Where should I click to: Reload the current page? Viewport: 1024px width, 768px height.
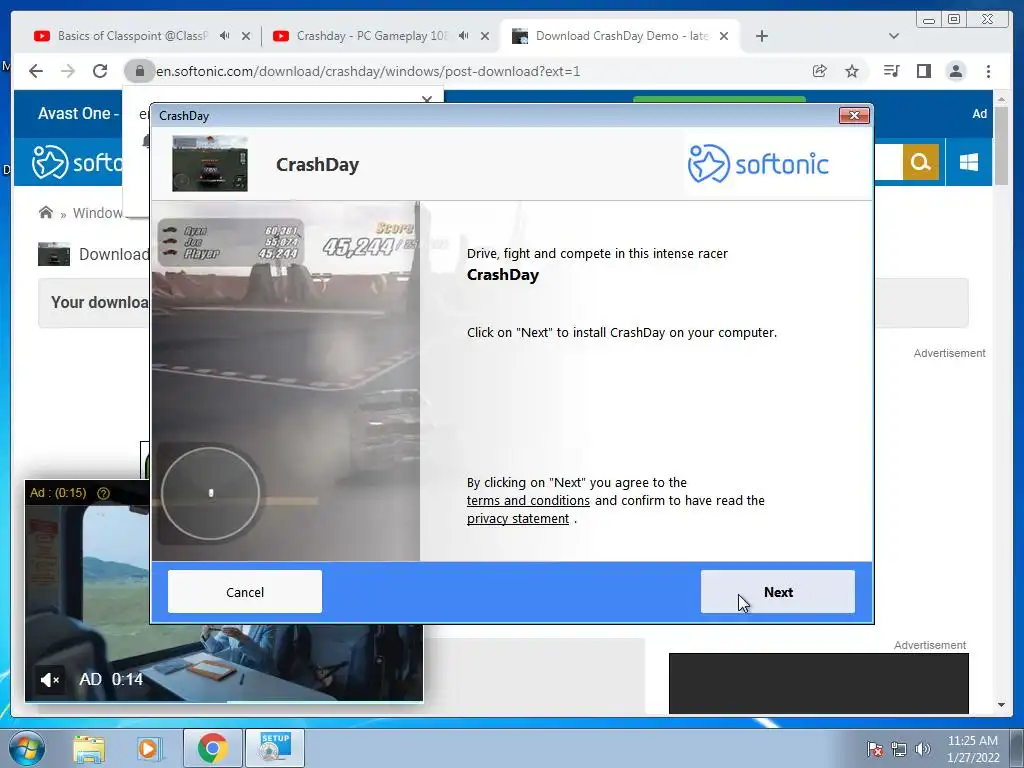pos(100,71)
